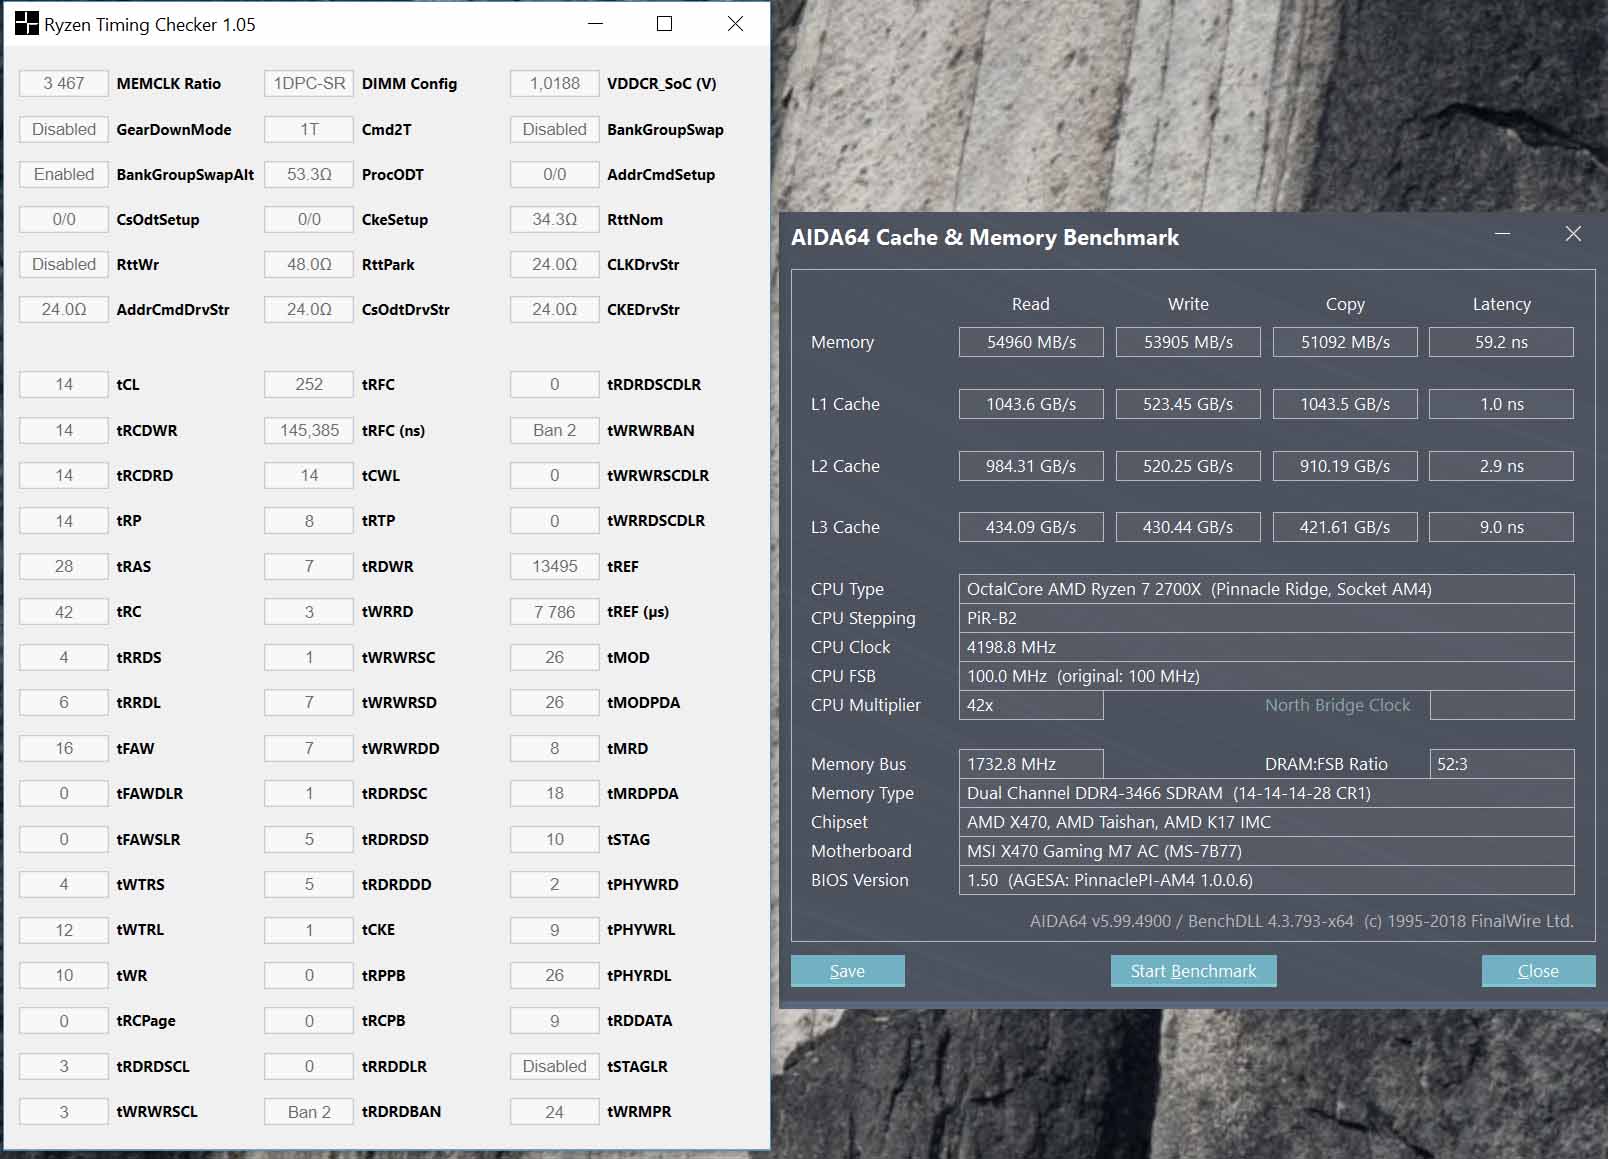Click the Motherboard MSI X470 field

click(1266, 851)
